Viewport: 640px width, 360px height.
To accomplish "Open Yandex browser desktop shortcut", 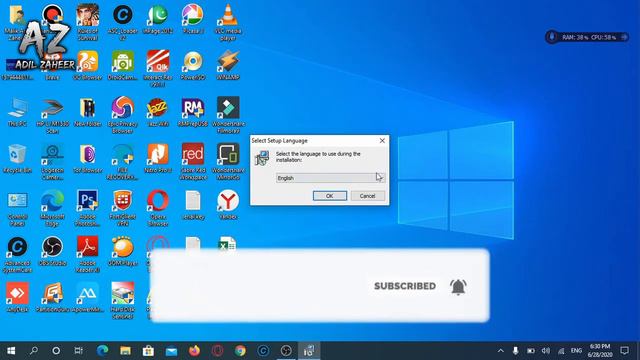I will [x=228, y=205].
